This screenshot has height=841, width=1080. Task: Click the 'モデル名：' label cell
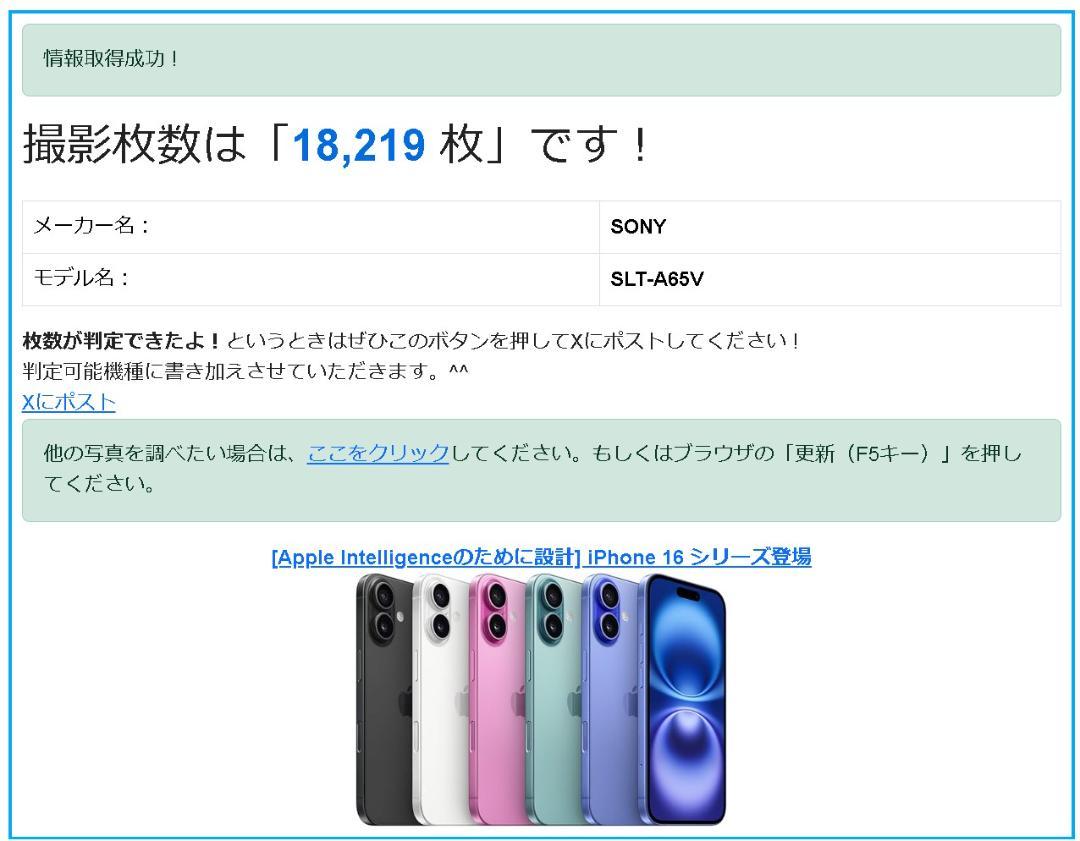[311, 279]
